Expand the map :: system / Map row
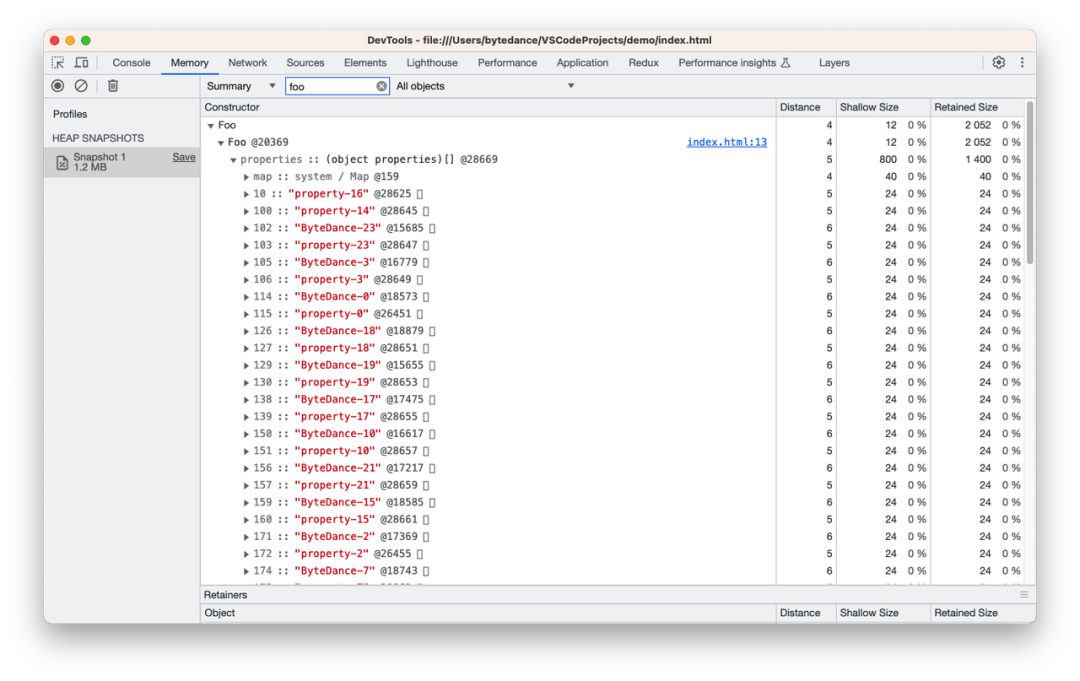The height and width of the screenshot is (681, 1080). (x=246, y=177)
